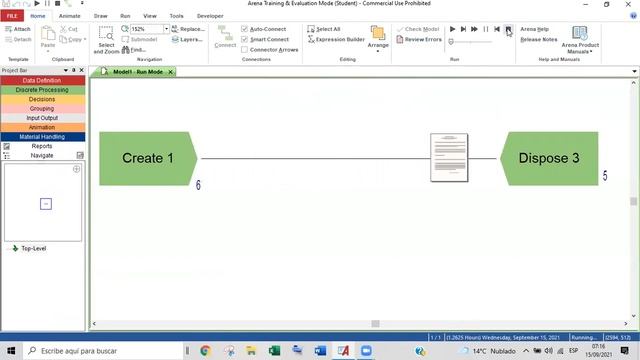Click the Attach template icon

[x=8, y=29]
